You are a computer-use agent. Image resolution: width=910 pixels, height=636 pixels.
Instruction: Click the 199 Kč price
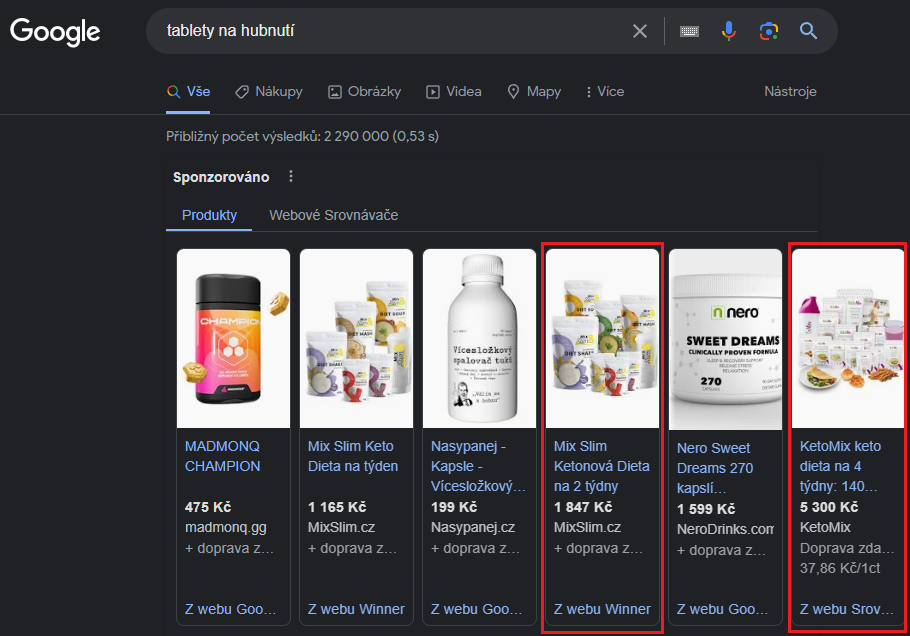[x=454, y=507]
